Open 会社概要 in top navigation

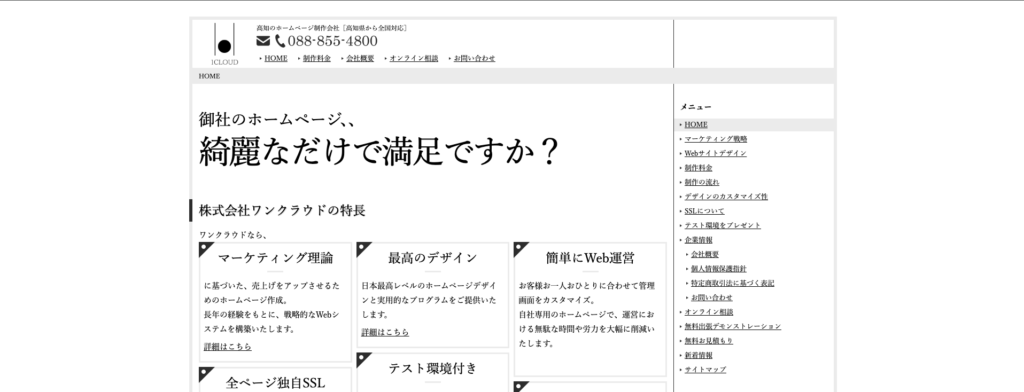pos(360,58)
